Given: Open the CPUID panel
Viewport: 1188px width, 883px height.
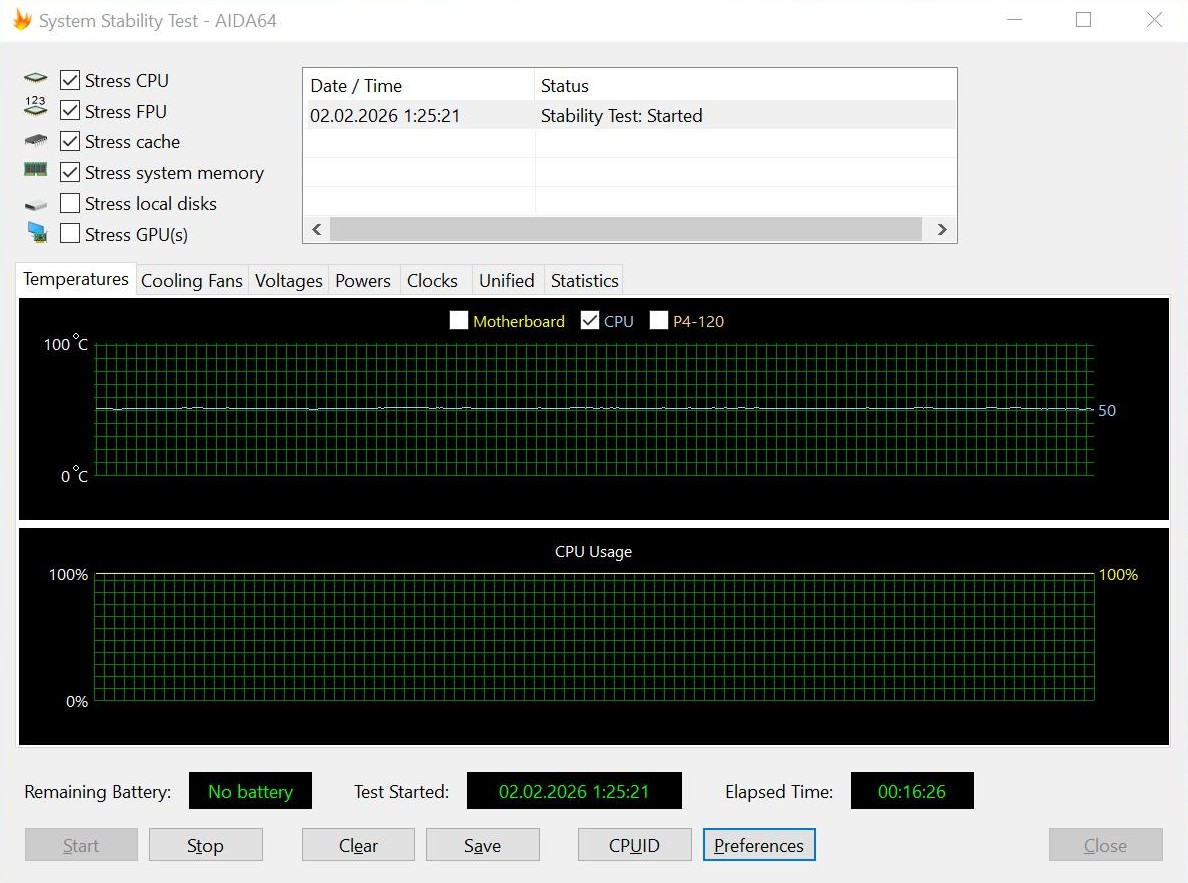Looking at the screenshot, I should point(635,845).
